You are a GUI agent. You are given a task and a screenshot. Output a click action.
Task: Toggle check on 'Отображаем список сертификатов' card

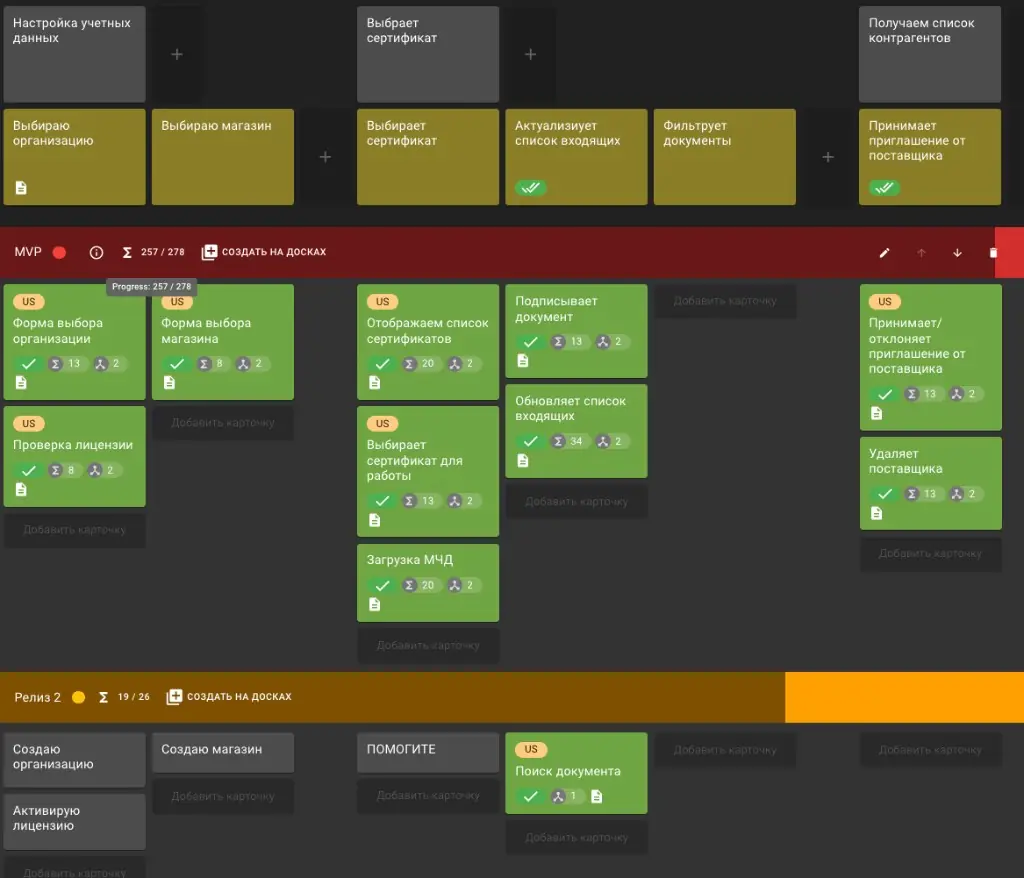(383, 364)
